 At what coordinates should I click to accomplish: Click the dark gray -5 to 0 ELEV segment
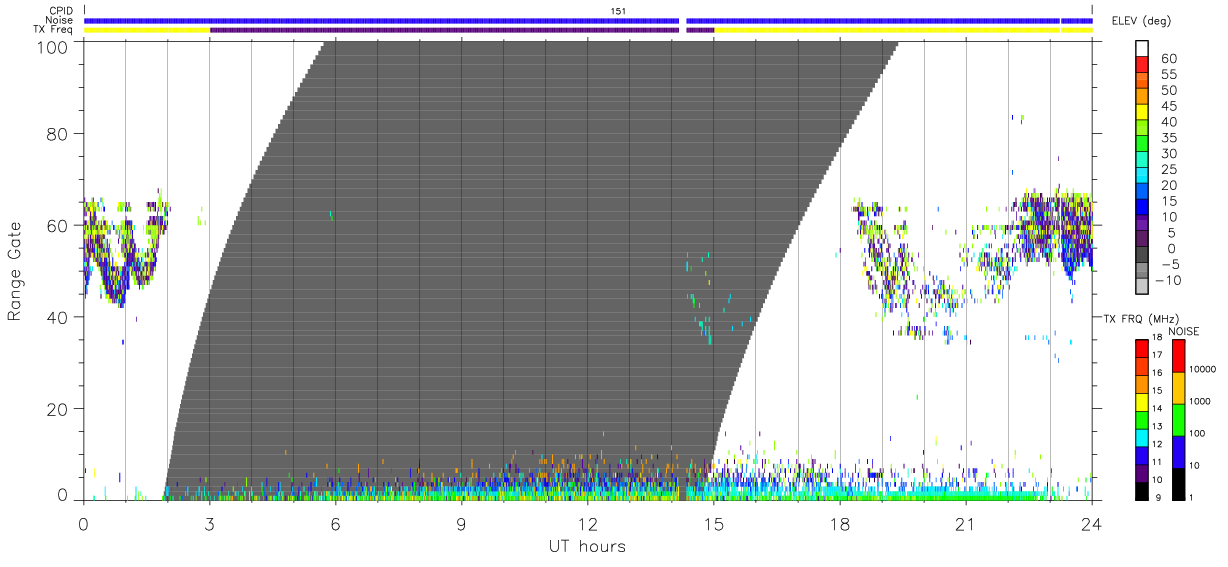1141,256
